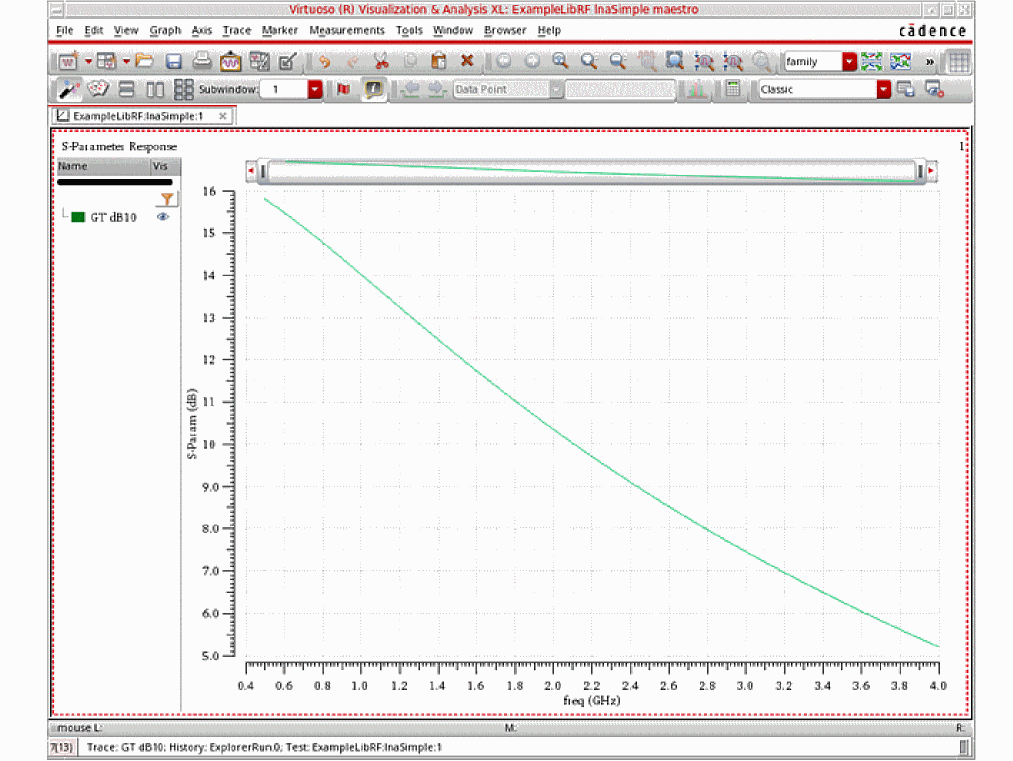Click the green GT dB10 color swatch
1013x761 pixels.
point(78,217)
